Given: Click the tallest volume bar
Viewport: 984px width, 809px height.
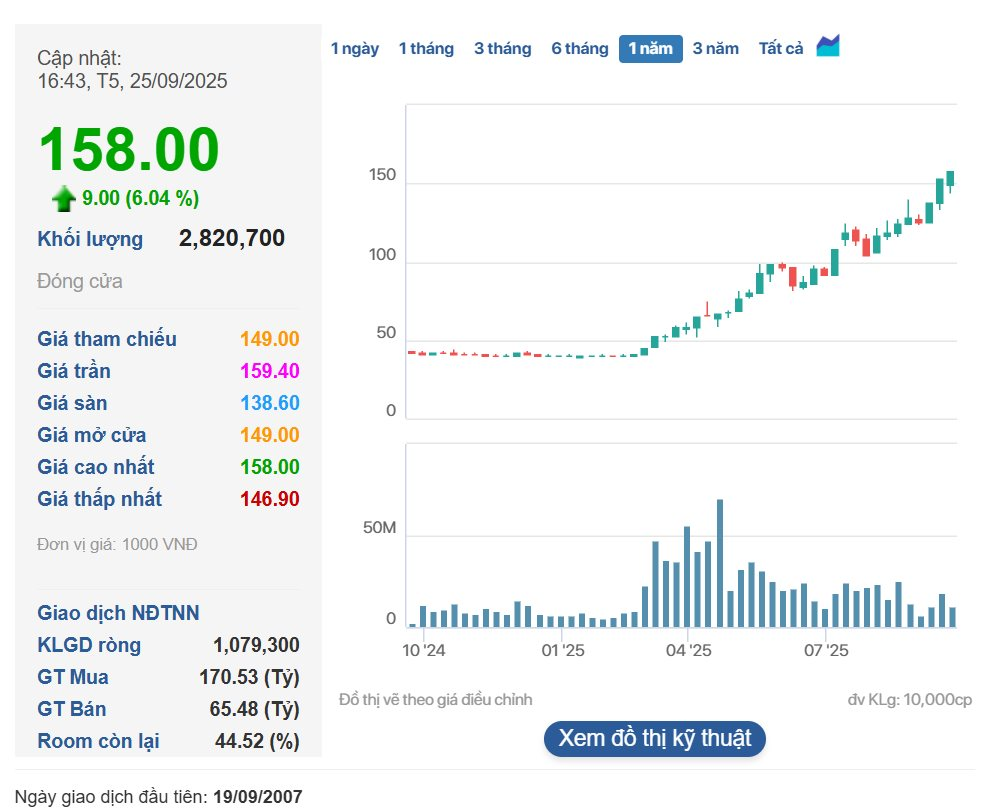Looking at the screenshot, I should click(x=720, y=563).
